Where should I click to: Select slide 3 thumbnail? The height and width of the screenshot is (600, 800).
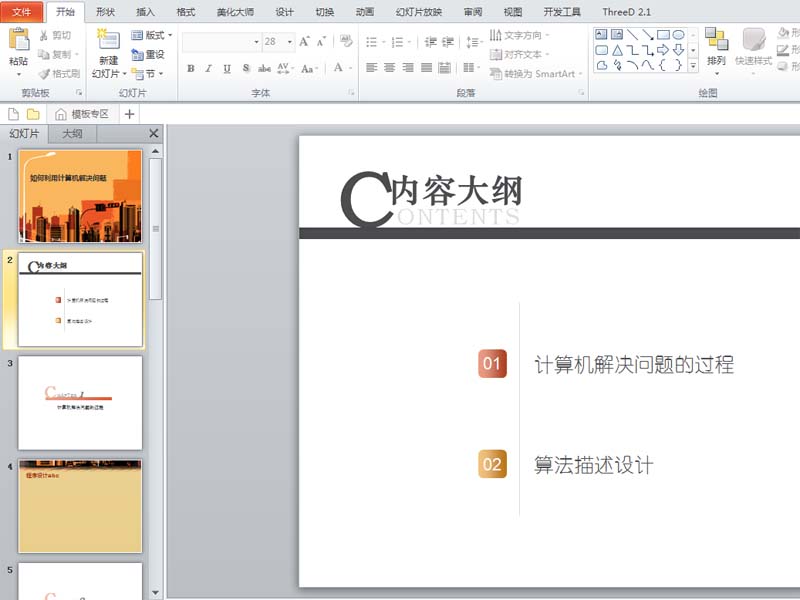click(x=81, y=403)
